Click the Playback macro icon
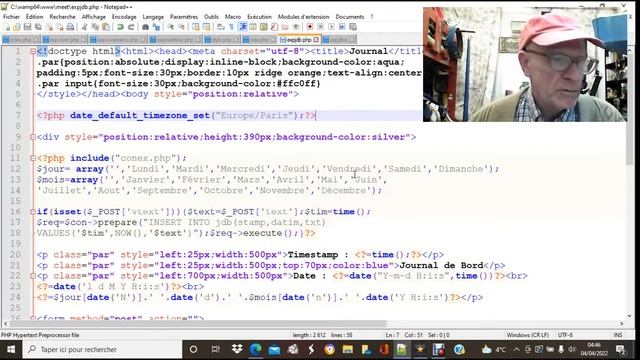 tap(331, 27)
